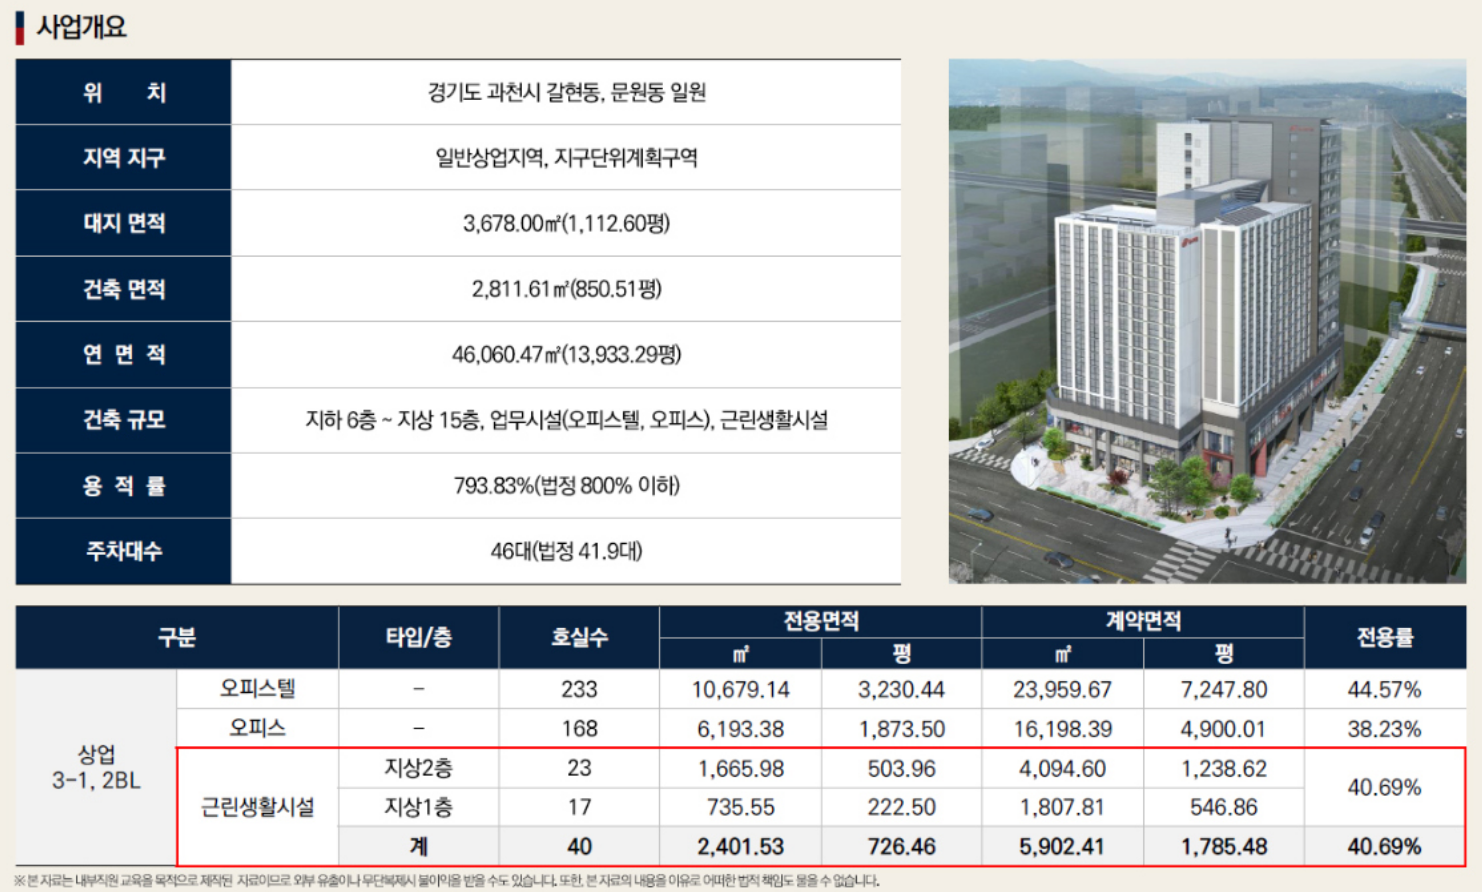
Task: Select the 대지 면적 header cell
Action: (x=122, y=224)
